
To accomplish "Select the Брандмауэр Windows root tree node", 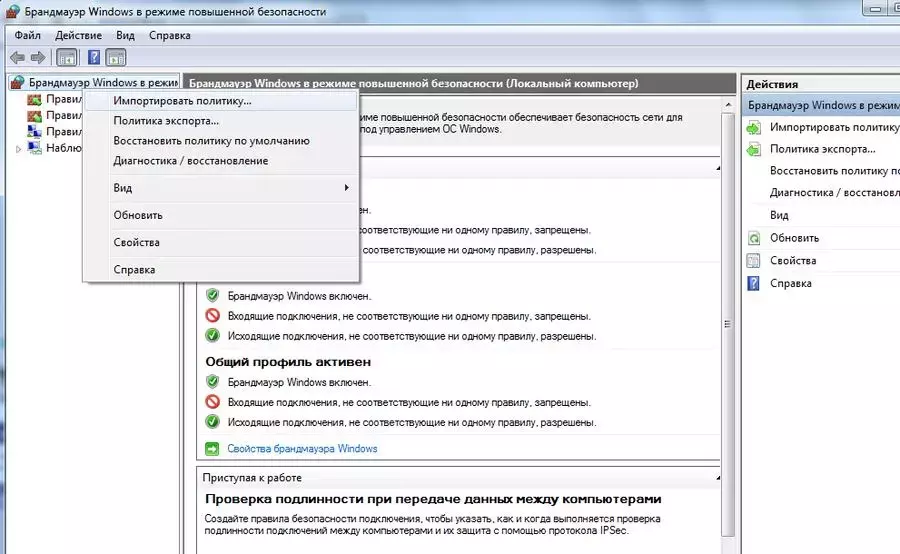I will point(103,83).
